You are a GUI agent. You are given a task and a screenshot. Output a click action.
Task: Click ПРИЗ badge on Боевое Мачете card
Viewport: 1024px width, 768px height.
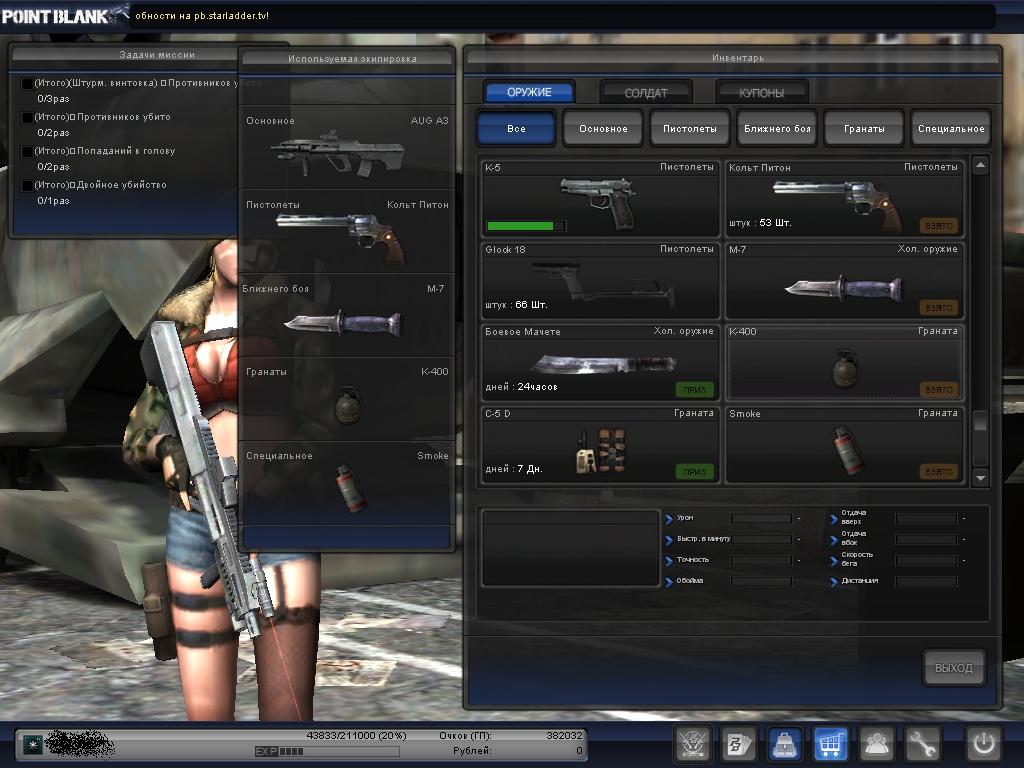(x=694, y=390)
